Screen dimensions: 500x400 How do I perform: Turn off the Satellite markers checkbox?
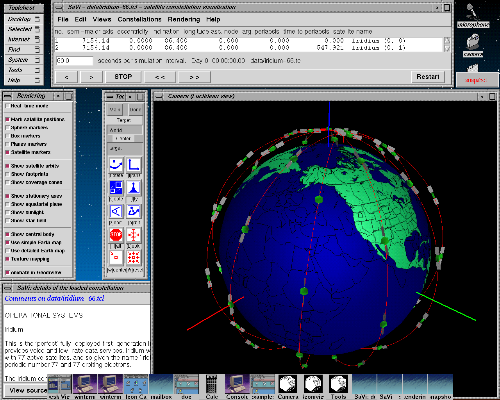pos(7,152)
